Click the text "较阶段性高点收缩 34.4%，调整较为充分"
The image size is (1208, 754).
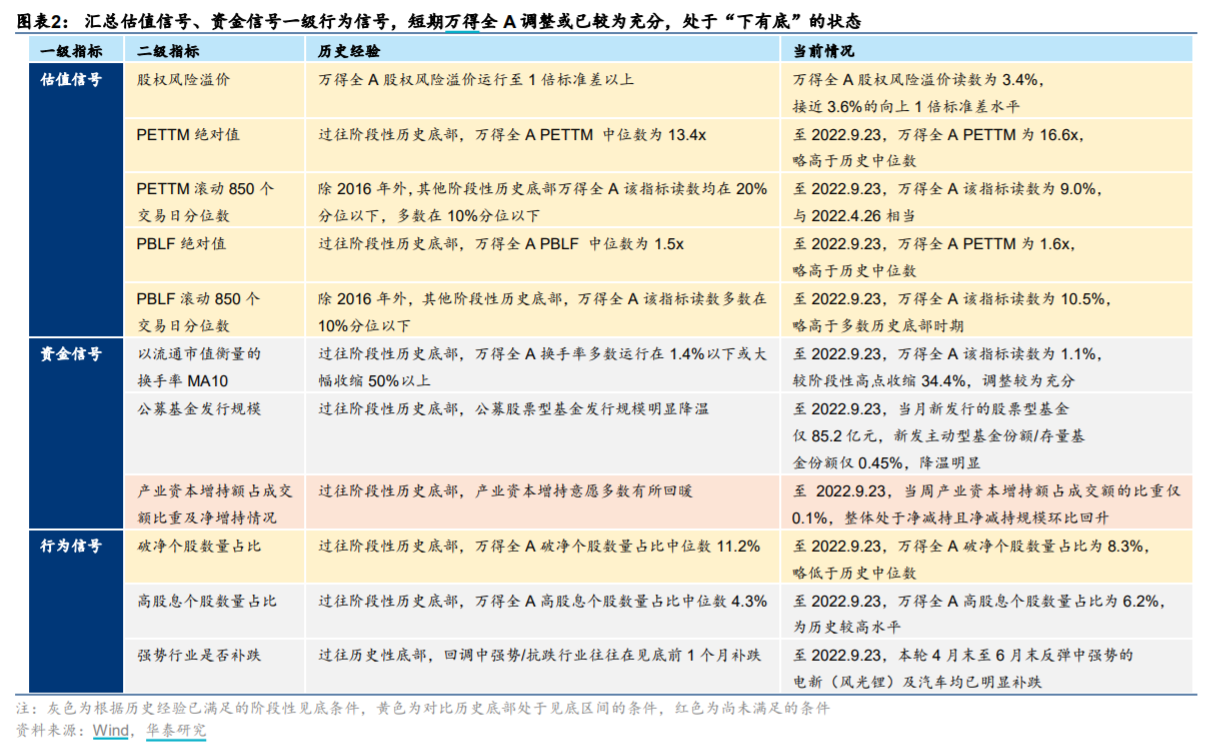pyautogui.click(x=936, y=380)
